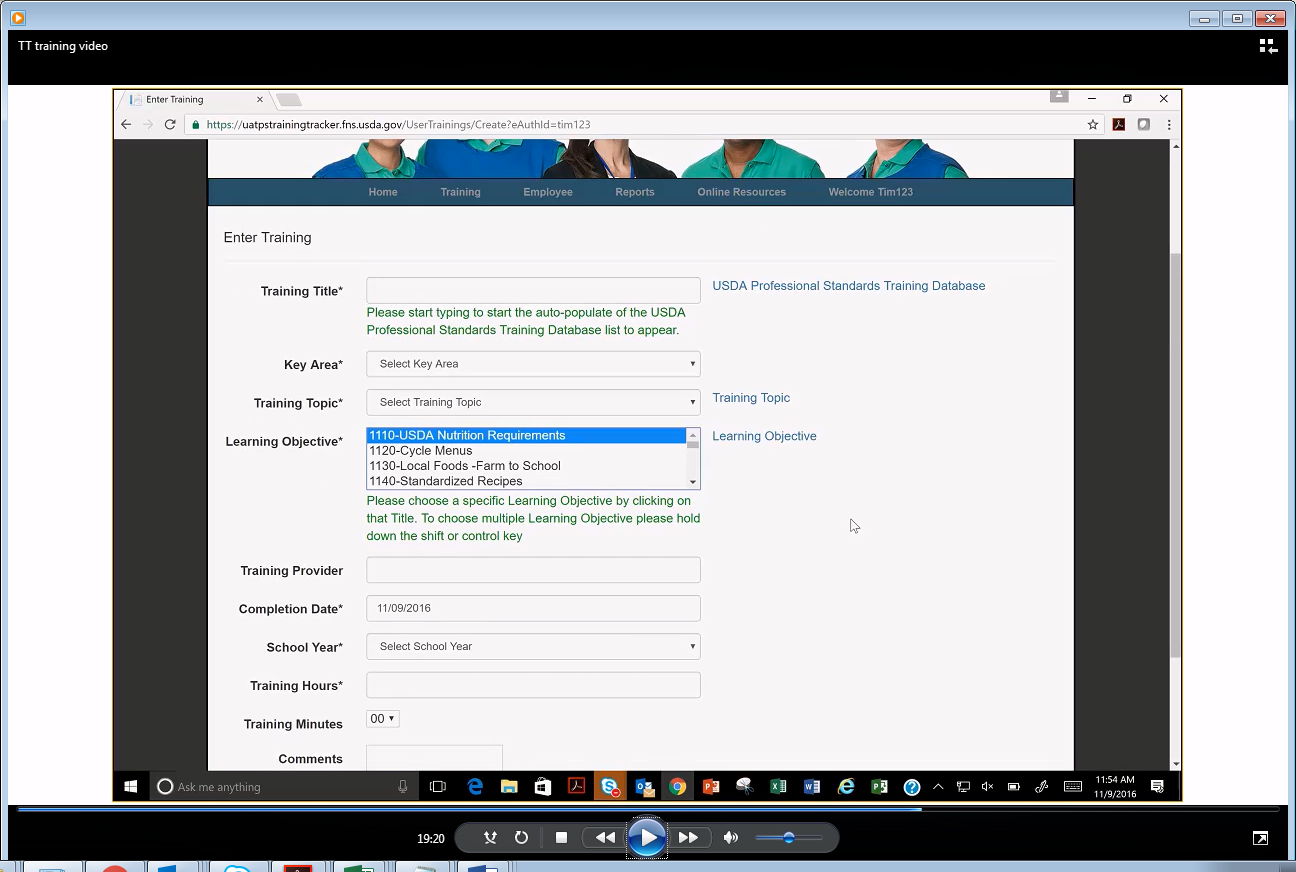Open the Welcome Tim123 user menu
This screenshot has height=872, width=1296.
871,192
